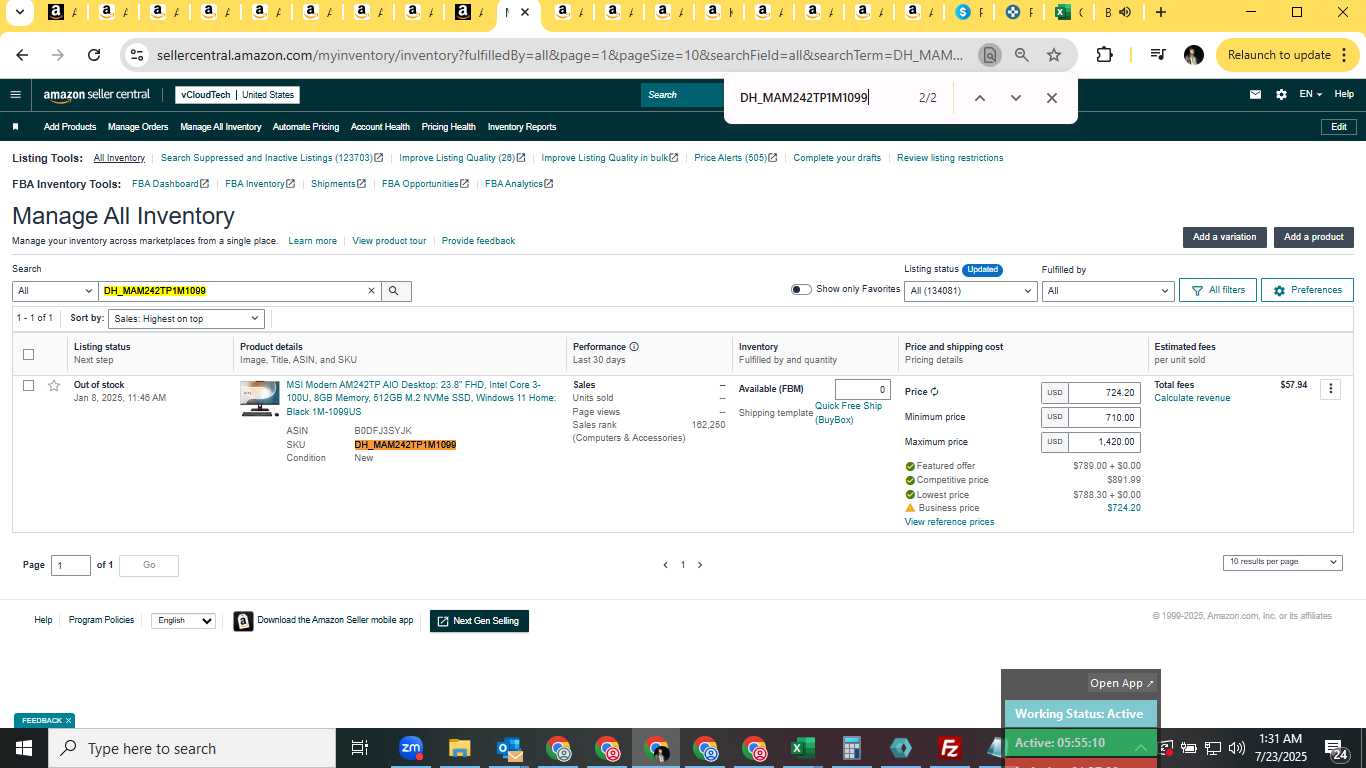Click the Price 724.20 input field
Image resolution: width=1366 pixels, height=768 pixels.
tap(1104, 393)
